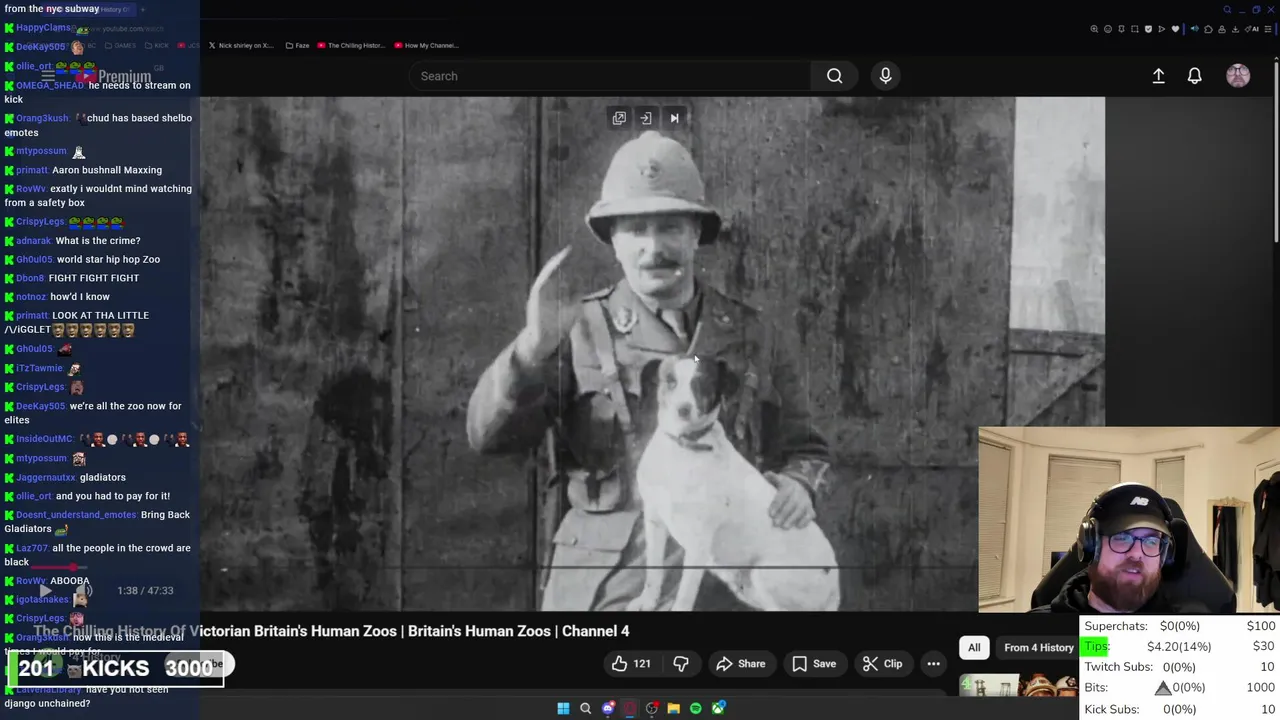Create a Clip of this video
The width and height of the screenshot is (1280, 720).
883,664
